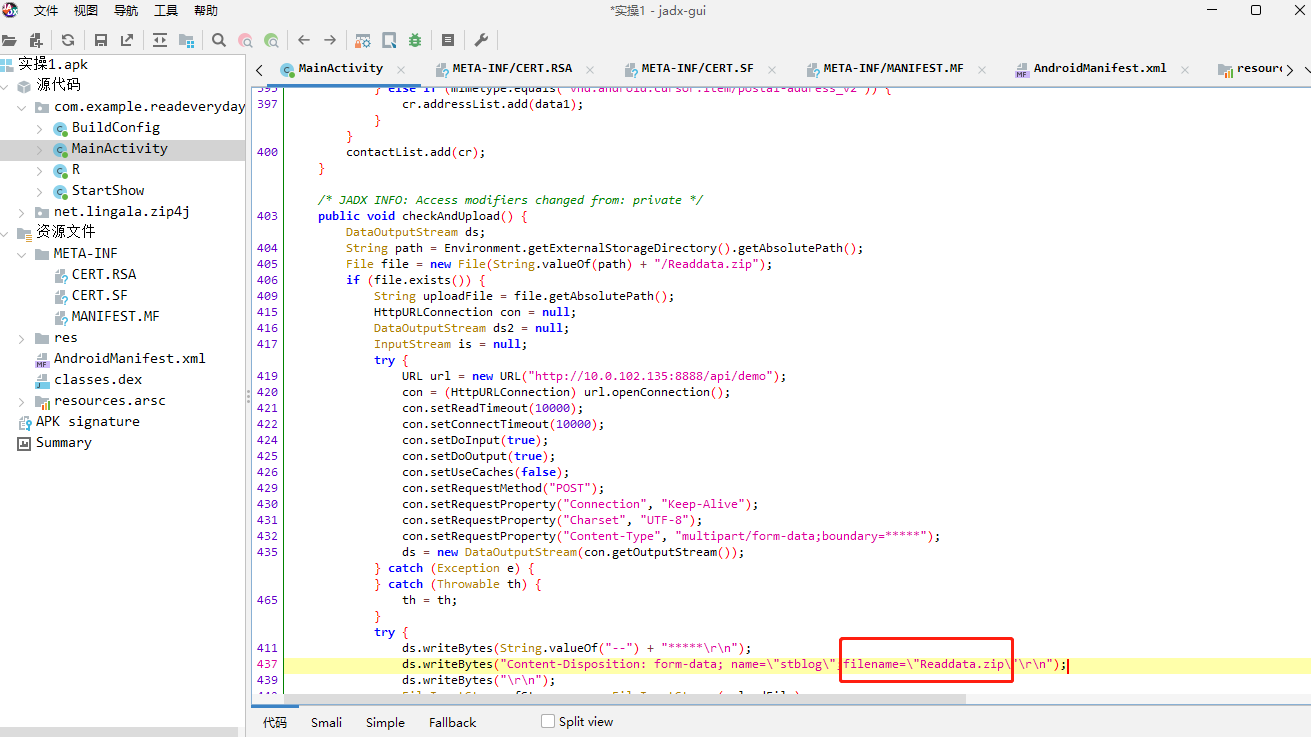Viewport: 1311px width, 737px height.
Task: Open the 文件 menu
Action: [x=46, y=11]
